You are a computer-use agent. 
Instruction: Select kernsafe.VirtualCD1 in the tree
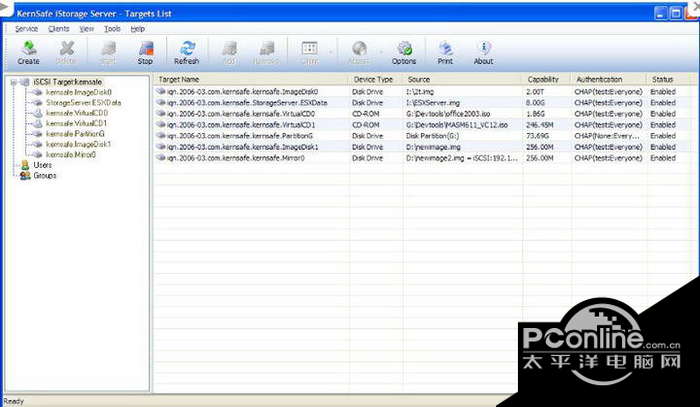76,124
